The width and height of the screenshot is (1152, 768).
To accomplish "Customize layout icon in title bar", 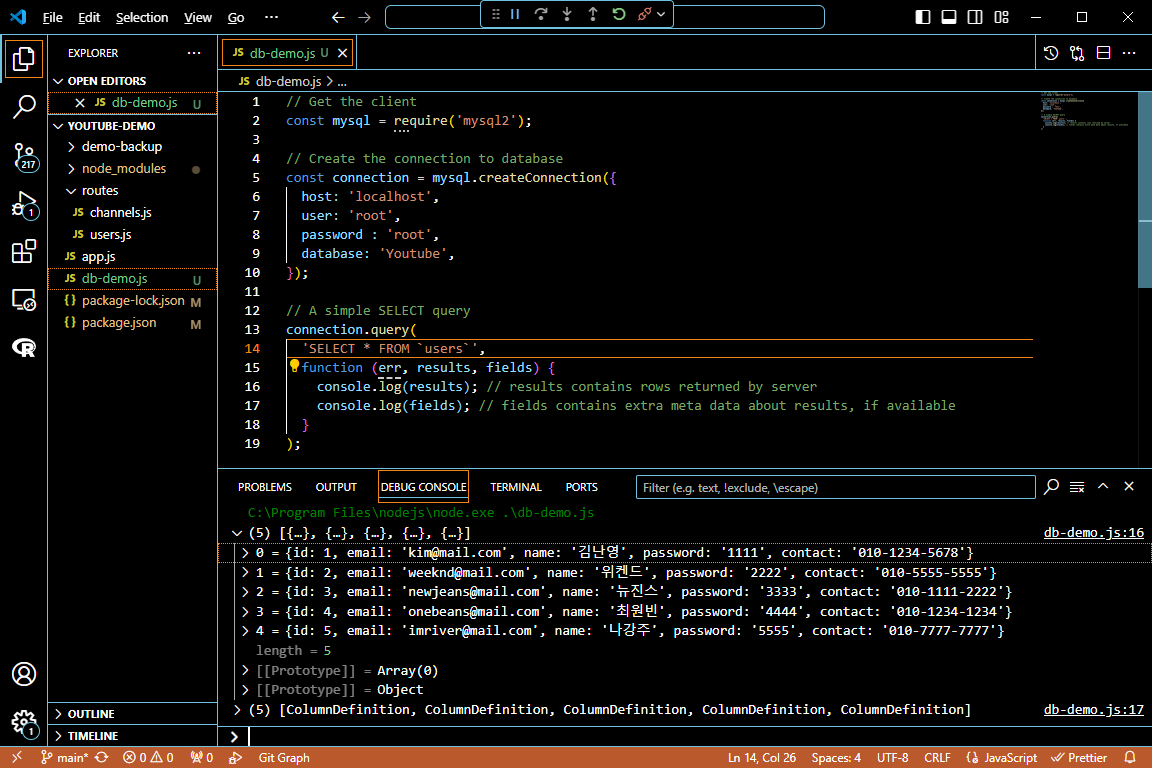I will tap(1001, 17).
